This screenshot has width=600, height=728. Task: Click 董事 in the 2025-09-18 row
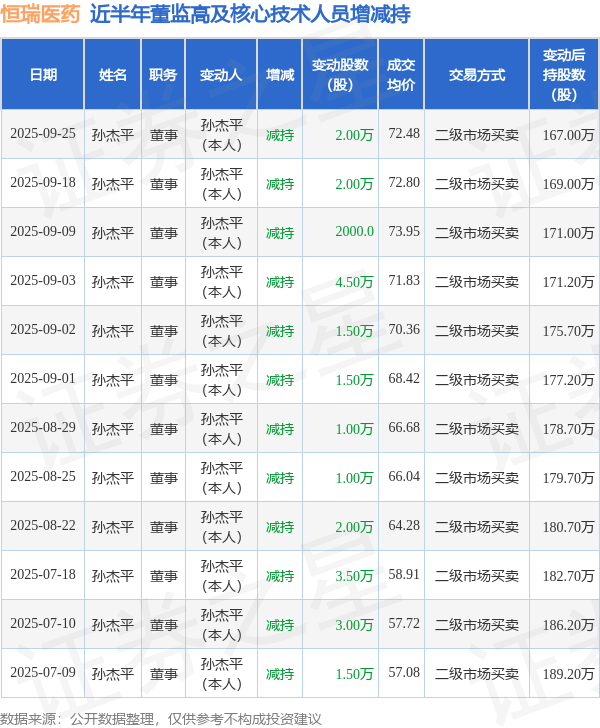163,184
